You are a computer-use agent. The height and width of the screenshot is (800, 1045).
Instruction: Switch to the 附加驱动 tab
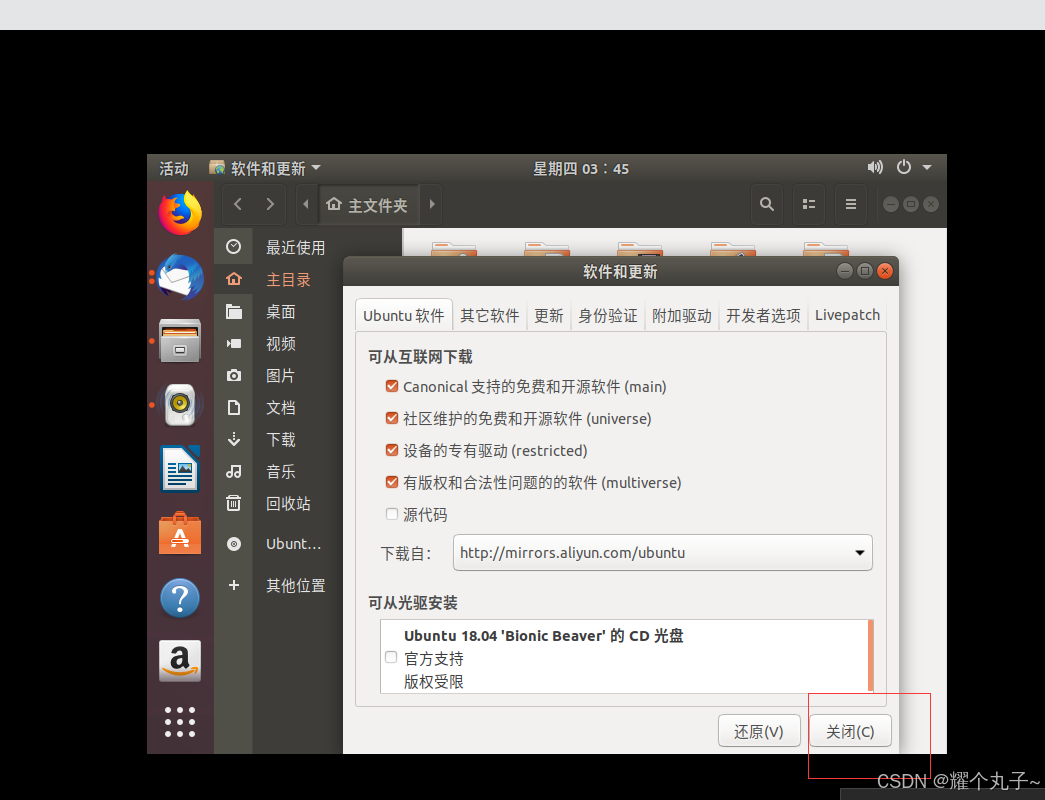pos(682,315)
